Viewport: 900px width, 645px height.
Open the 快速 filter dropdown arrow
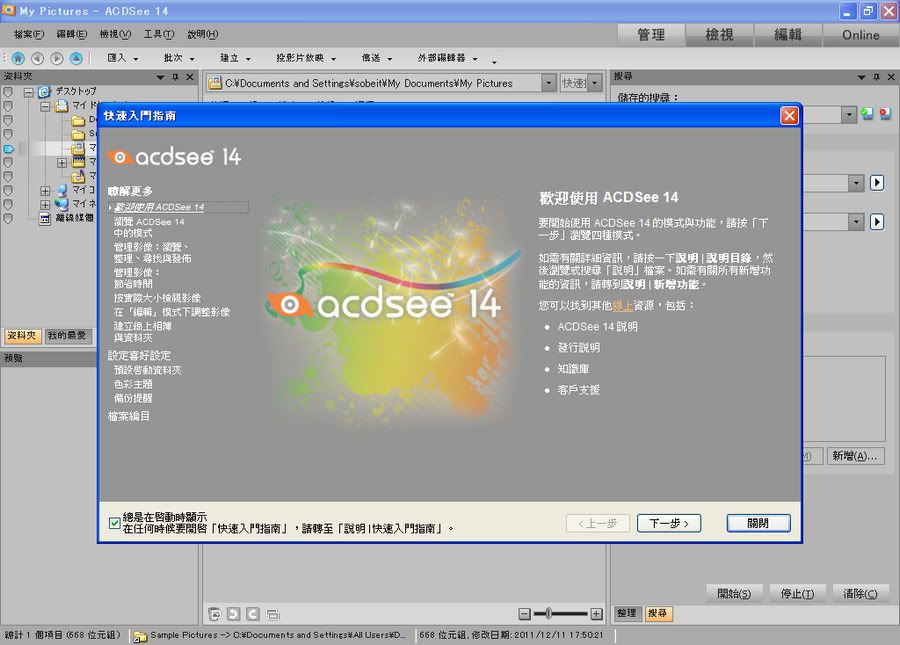pos(595,83)
